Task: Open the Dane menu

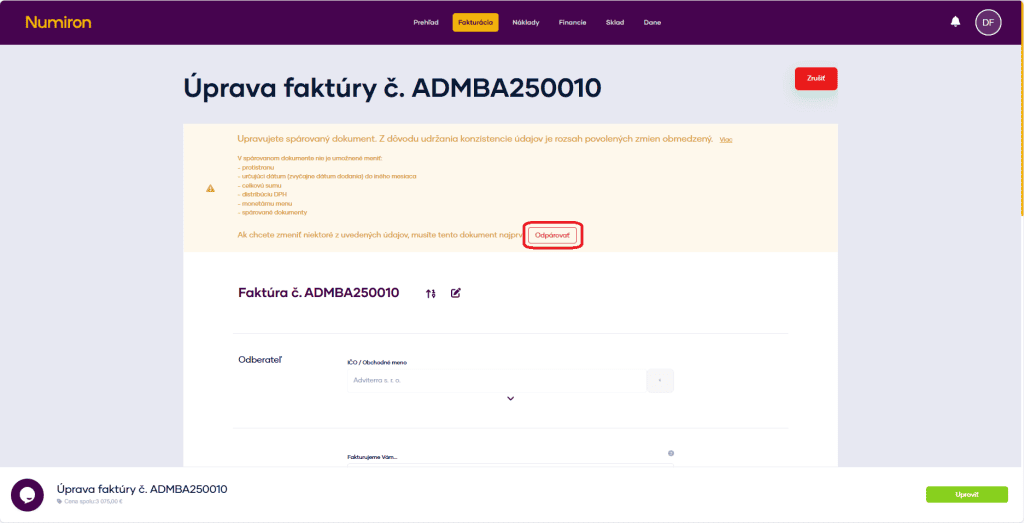Action: tap(652, 22)
